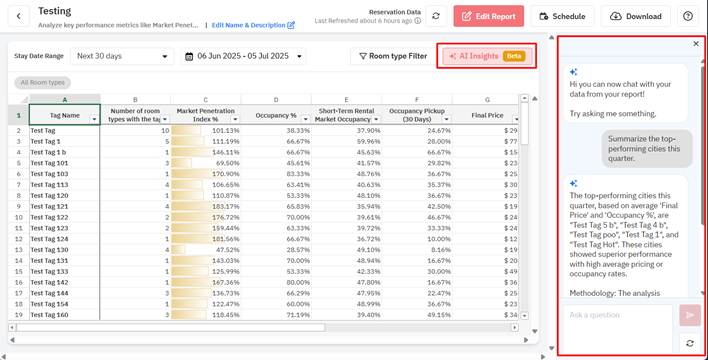Select column G header

pyautogui.click(x=486, y=99)
